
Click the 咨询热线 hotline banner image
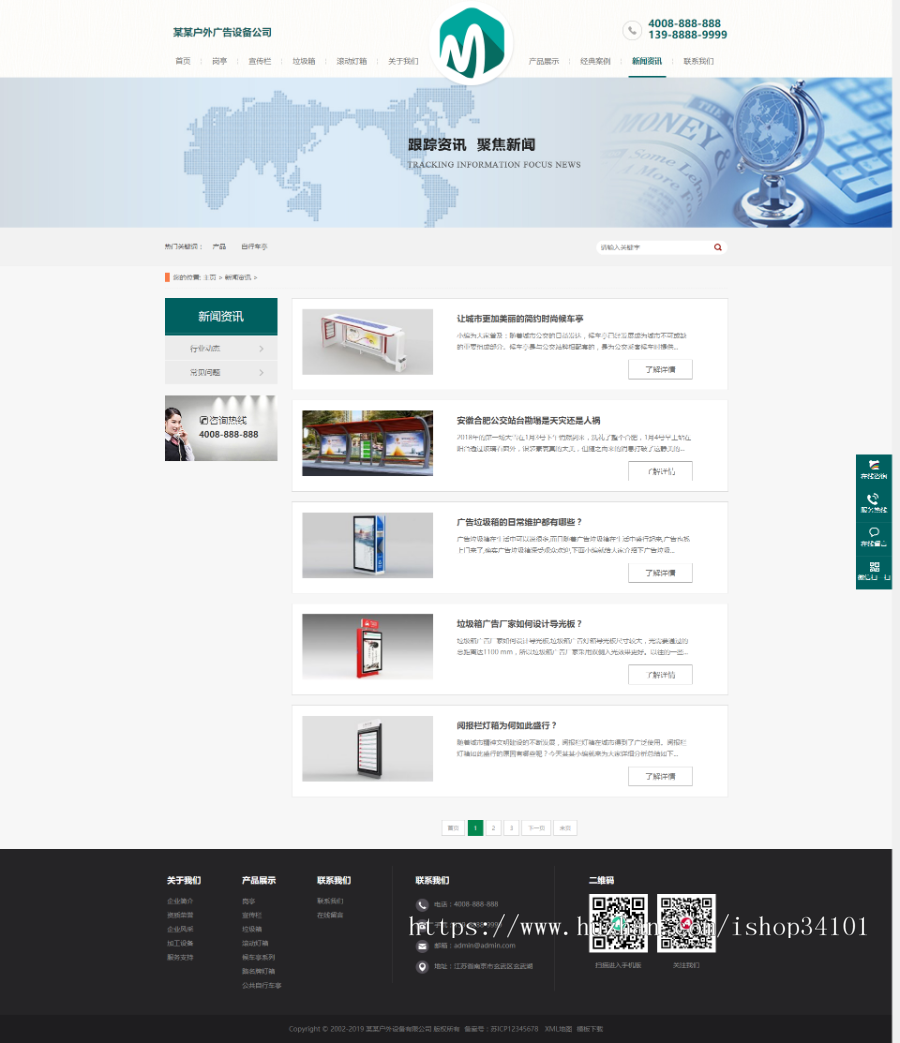coord(221,428)
